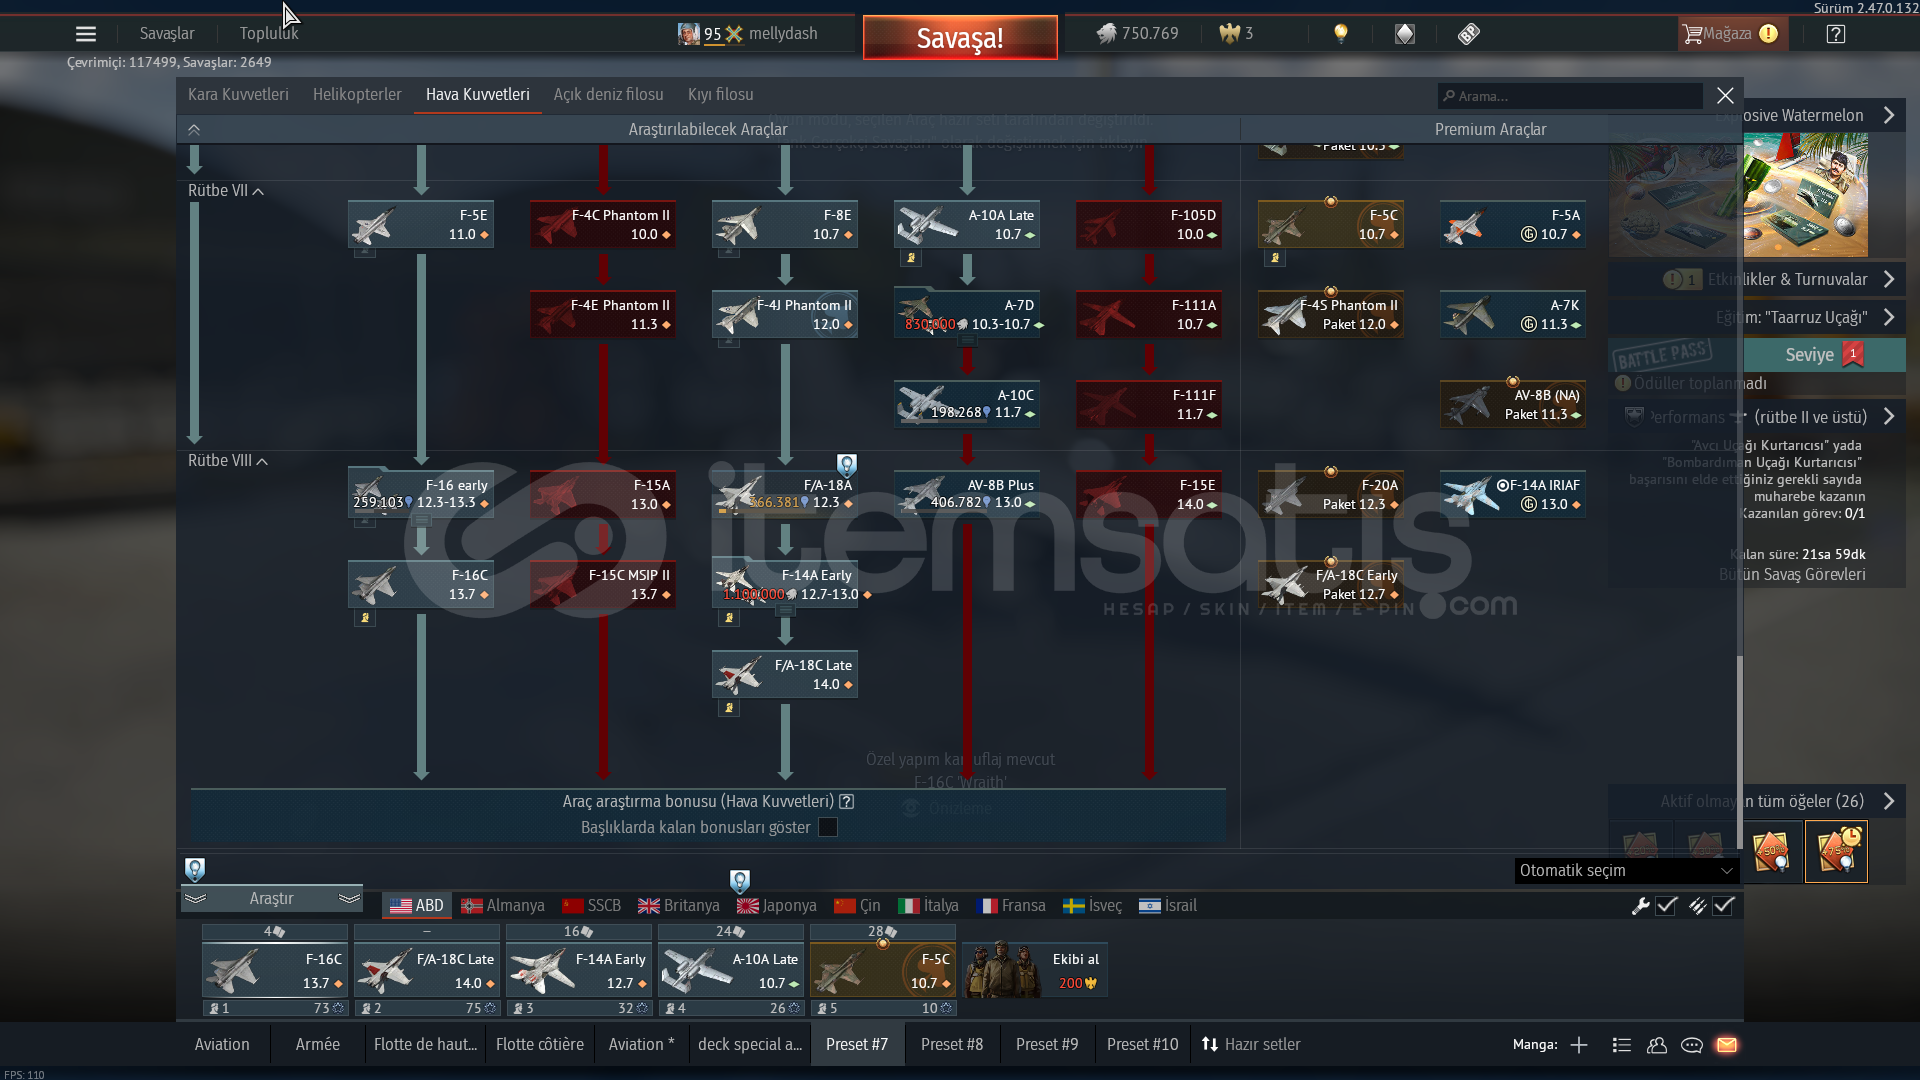Select Britanya nation flag

coord(679,905)
